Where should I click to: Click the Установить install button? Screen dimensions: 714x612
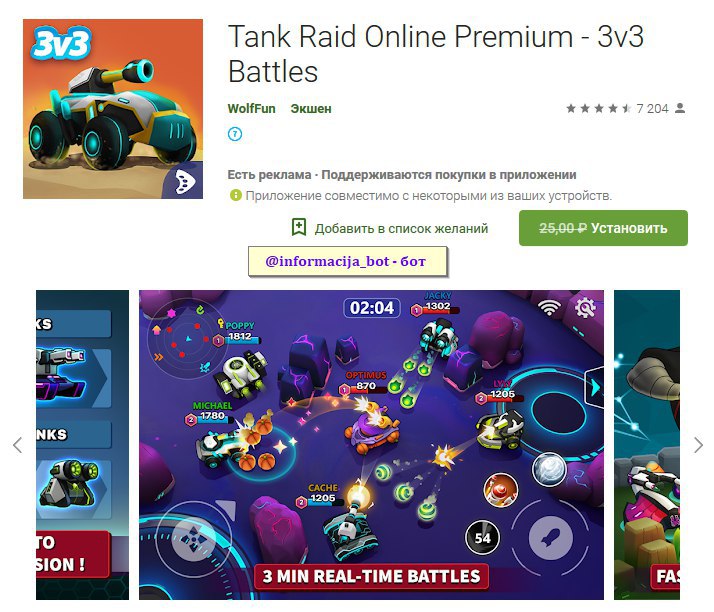(603, 228)
